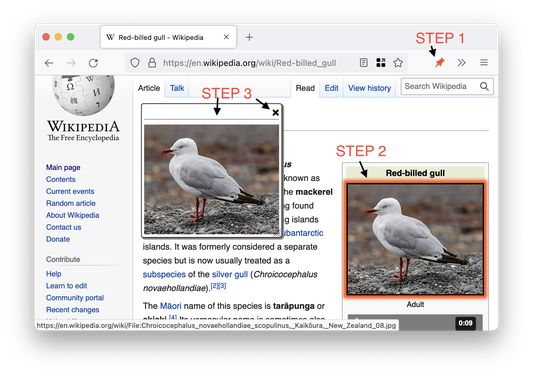Click the infobox gull photo
Viewport: 533px width, 376px height.
pos(415,239)
